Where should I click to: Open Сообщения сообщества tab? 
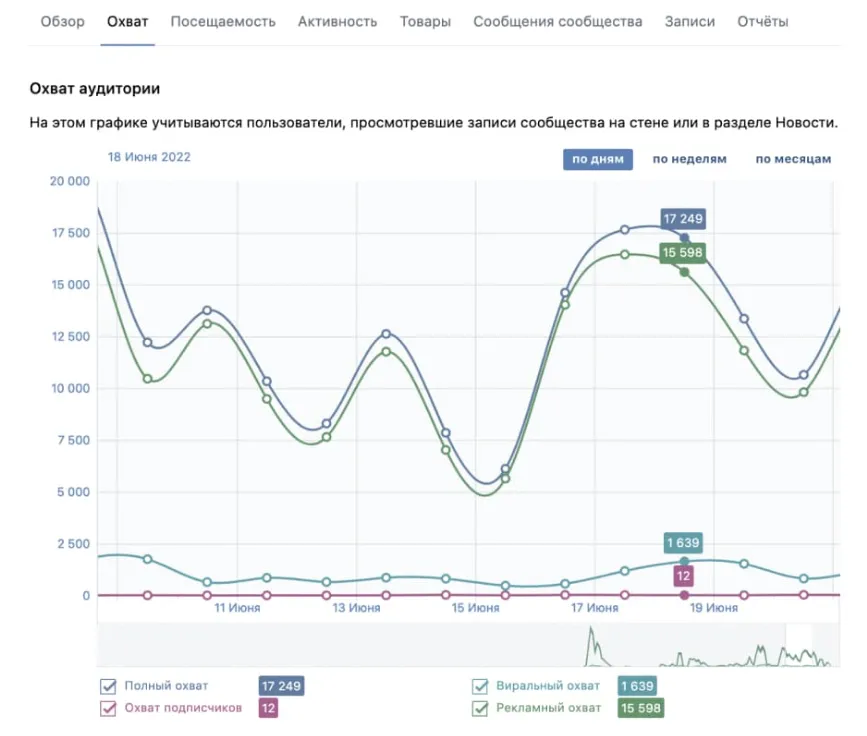[x=557, y=22]
